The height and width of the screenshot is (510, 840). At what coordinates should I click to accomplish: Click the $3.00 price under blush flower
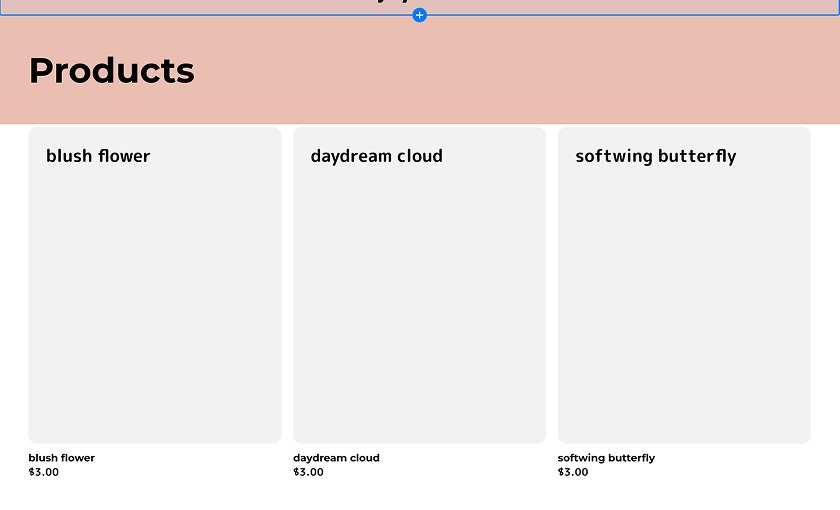point(43,472)
